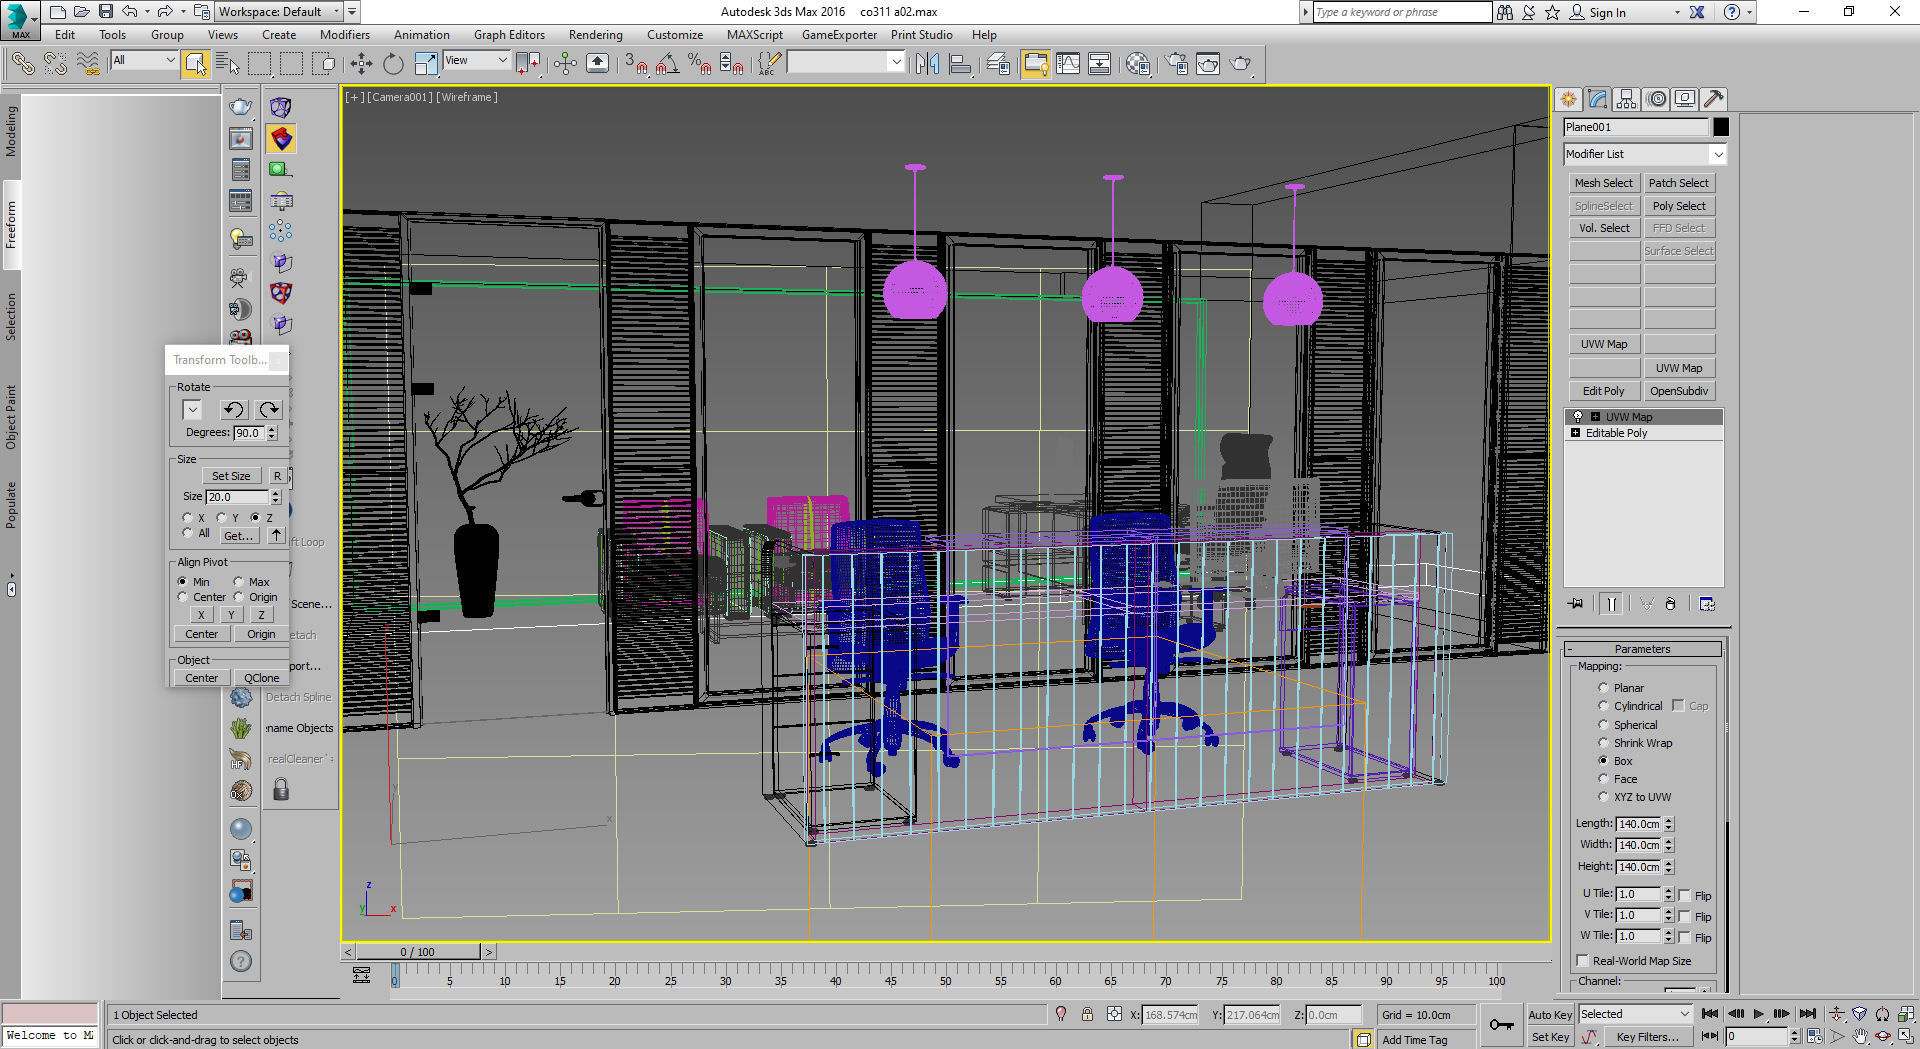Open the Curve Editor from toolbar
Viewport: 1920px width, 1049px height.
click(x=1068, y=64)
